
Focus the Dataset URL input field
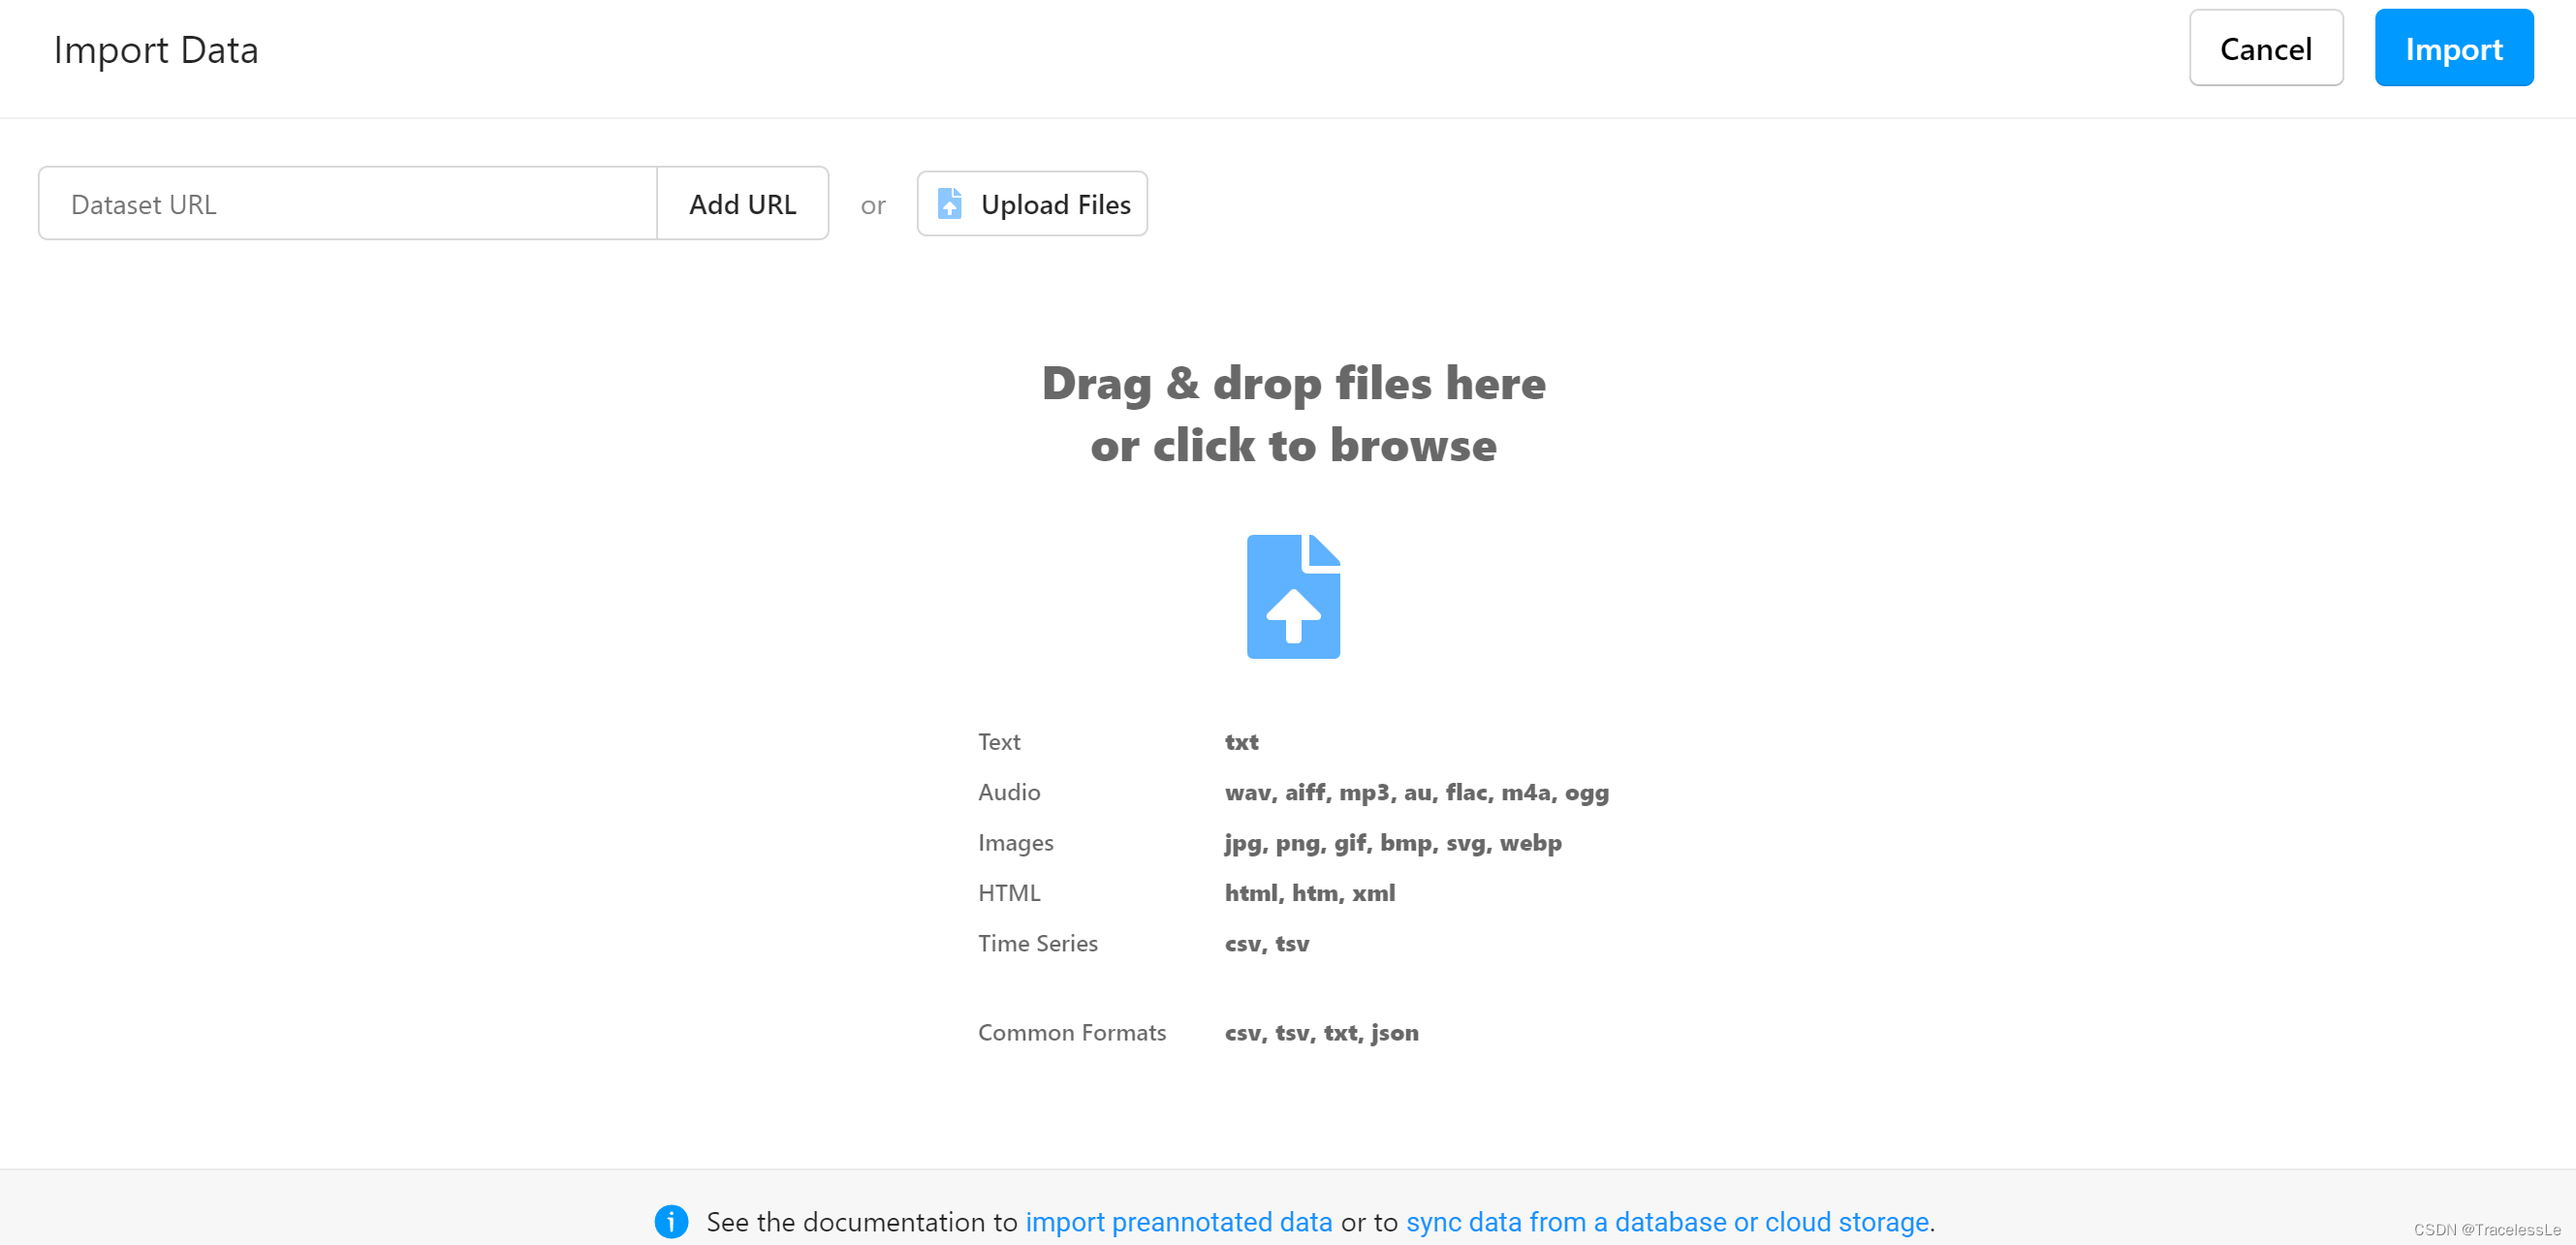click(347, 204)
